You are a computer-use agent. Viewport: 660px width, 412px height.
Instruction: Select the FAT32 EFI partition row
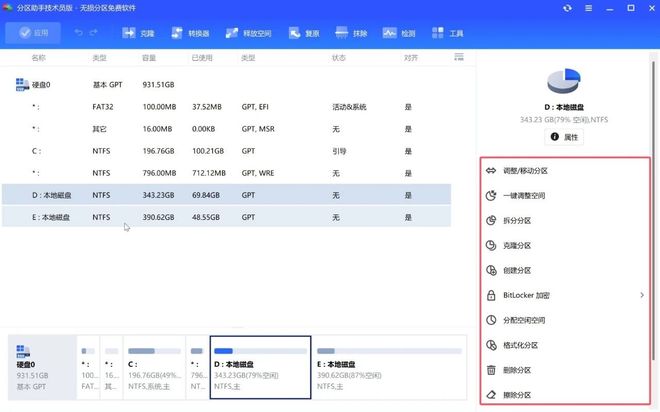[x=226, y=107]
